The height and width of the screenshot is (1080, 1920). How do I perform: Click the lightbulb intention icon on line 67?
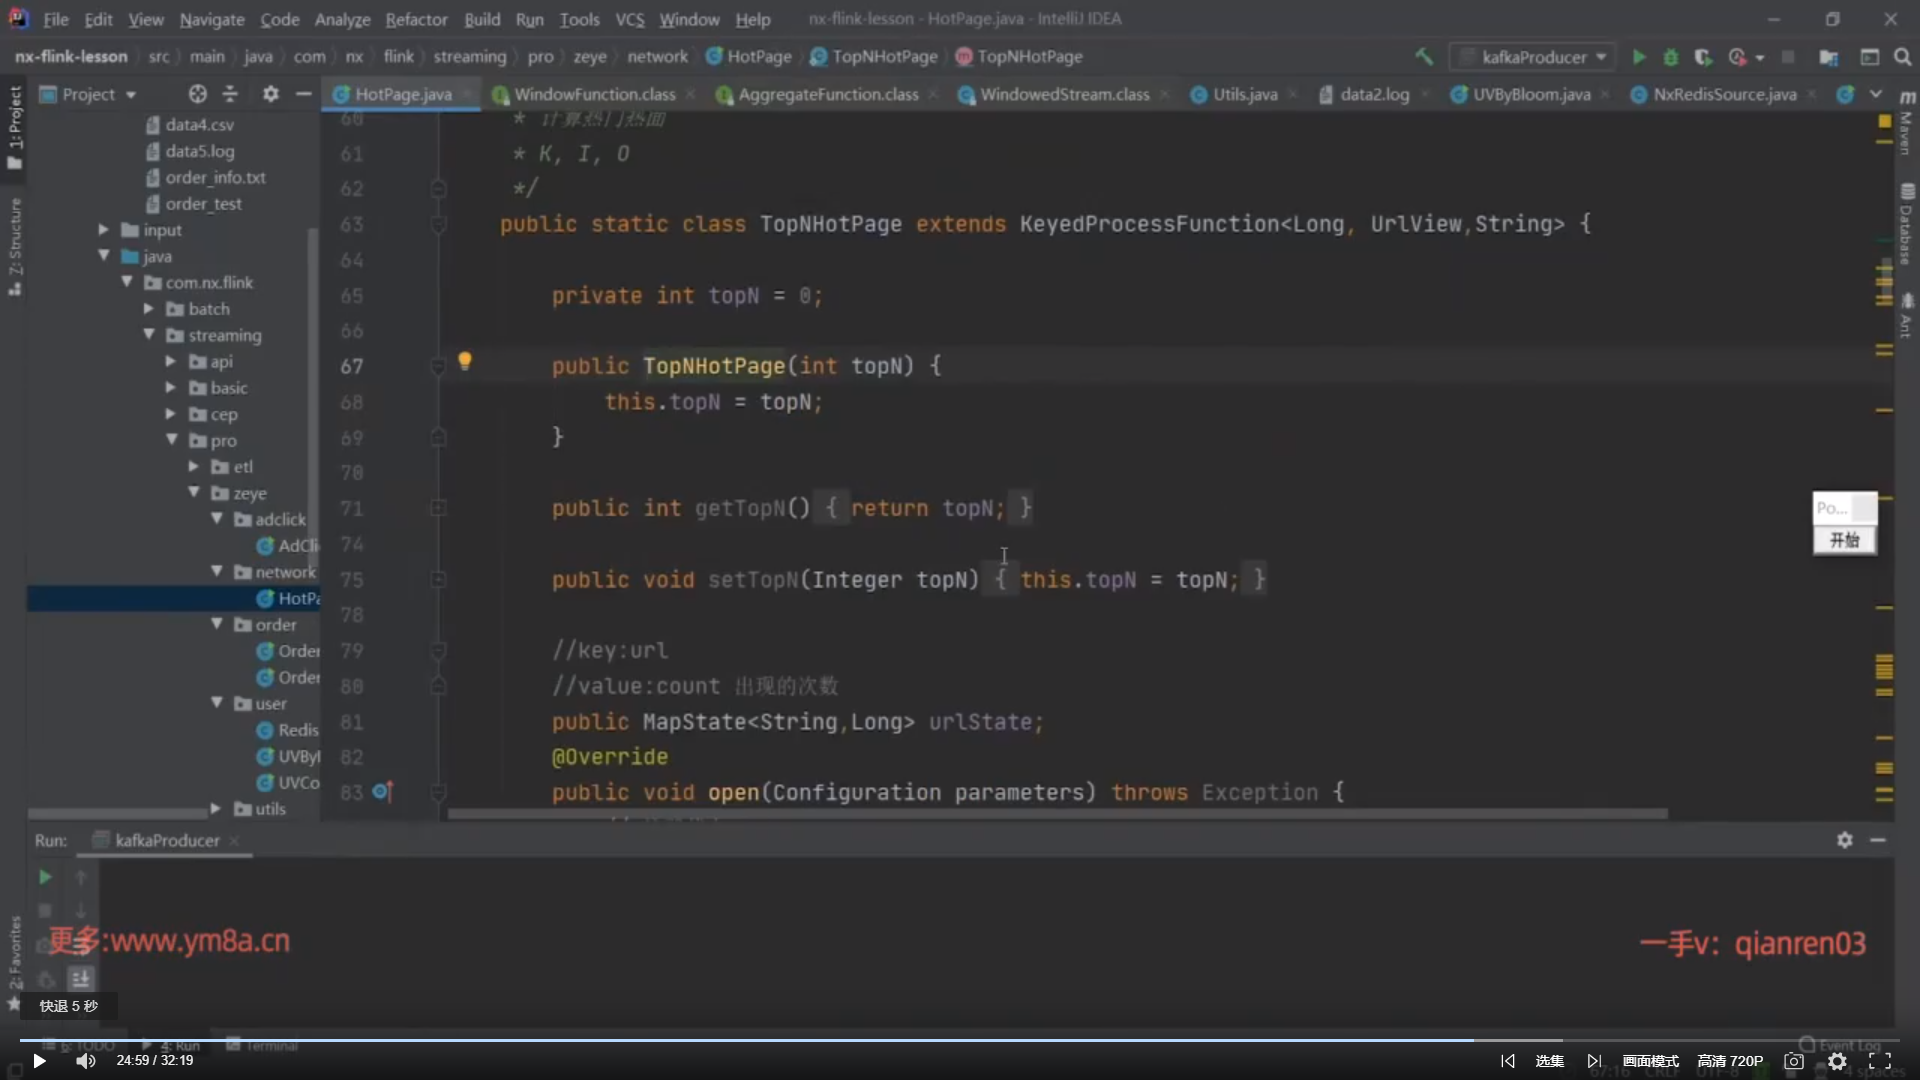coord(464,361)
